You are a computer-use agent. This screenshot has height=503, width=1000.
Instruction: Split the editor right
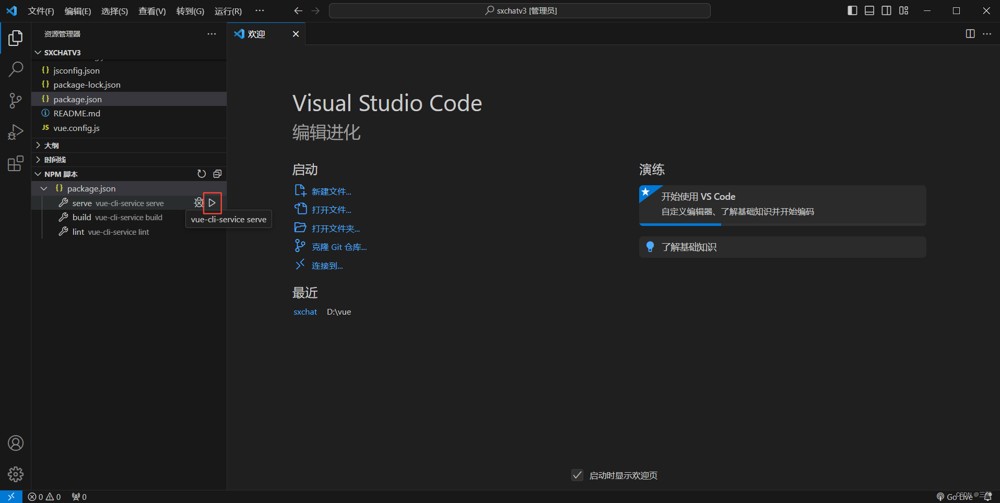click(970, 34)
